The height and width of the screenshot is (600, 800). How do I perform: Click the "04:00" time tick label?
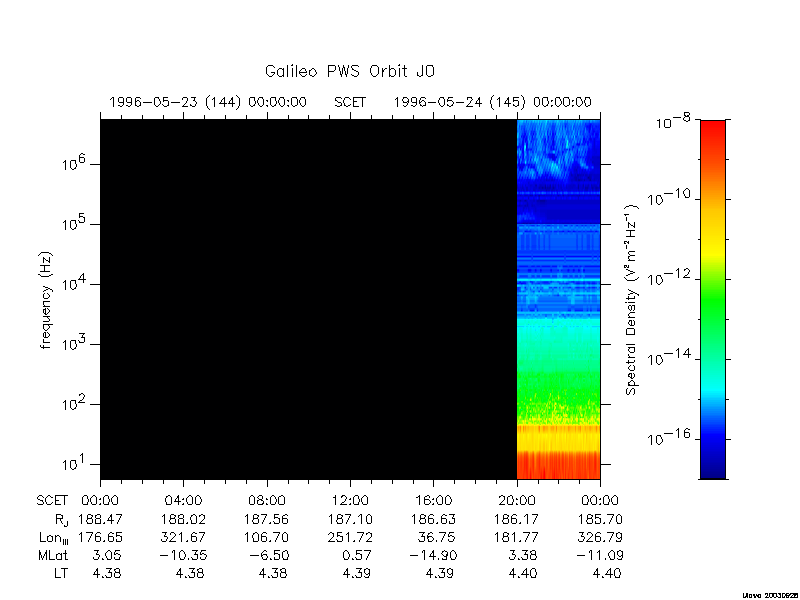click(183, 501)
